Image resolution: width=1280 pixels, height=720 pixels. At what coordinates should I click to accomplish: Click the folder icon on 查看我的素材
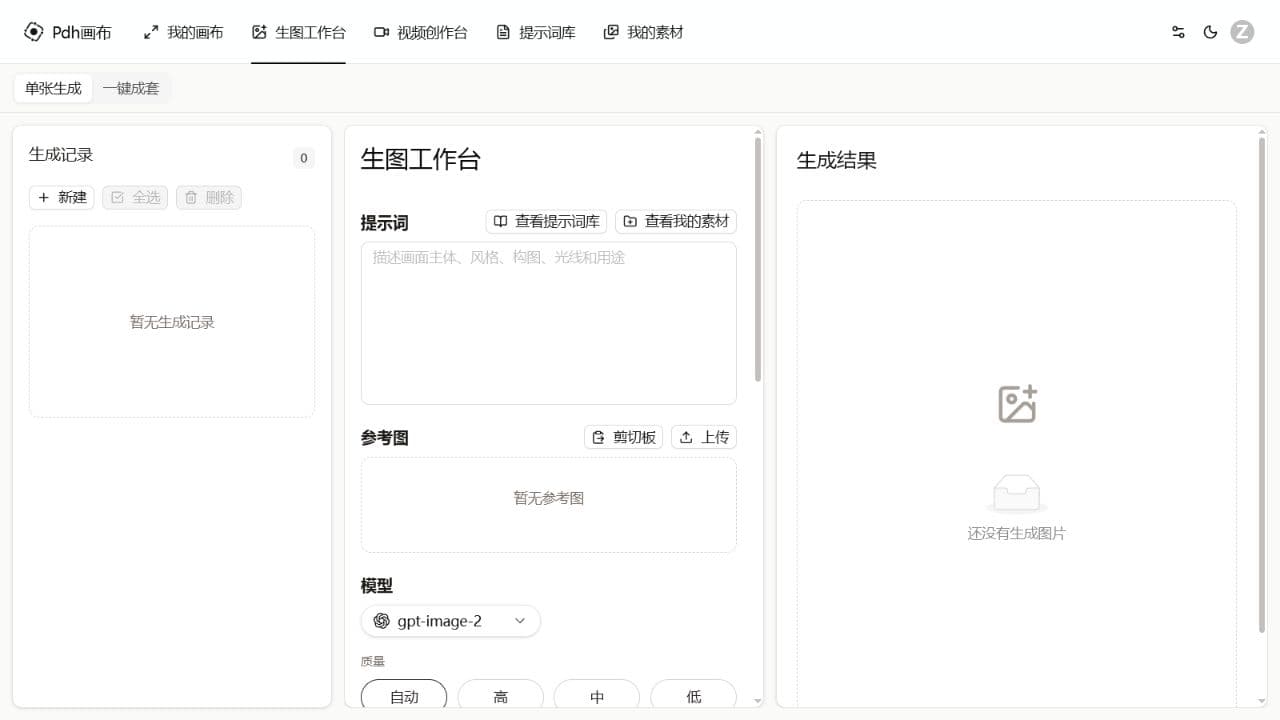630,221
